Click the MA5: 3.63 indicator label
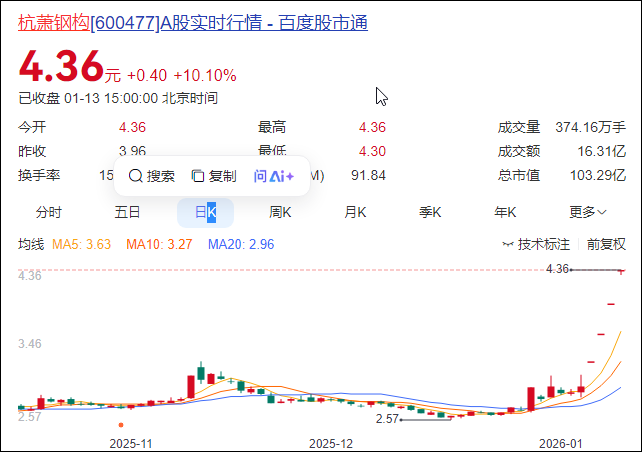 (81, 244)
